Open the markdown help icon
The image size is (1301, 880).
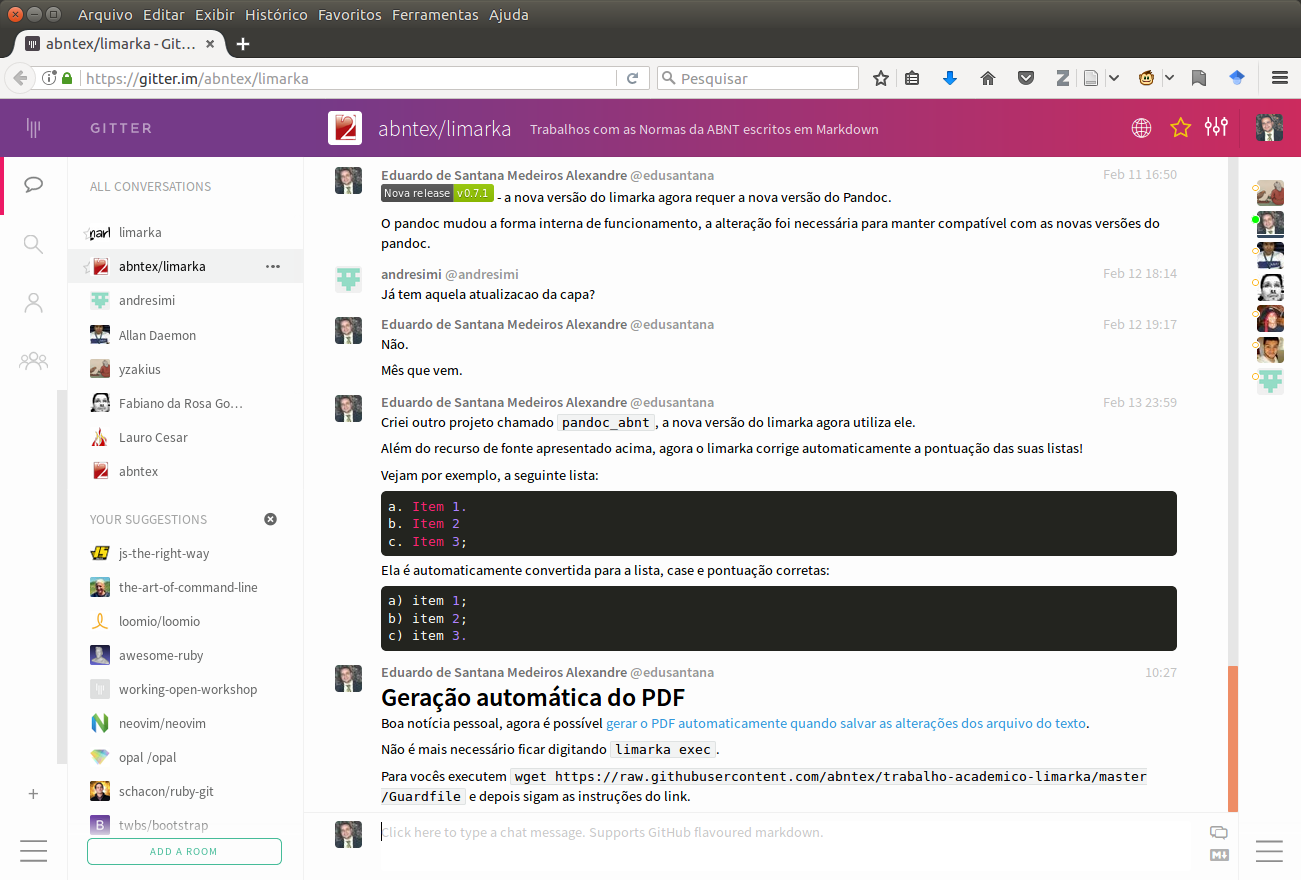coord(1218,854)
